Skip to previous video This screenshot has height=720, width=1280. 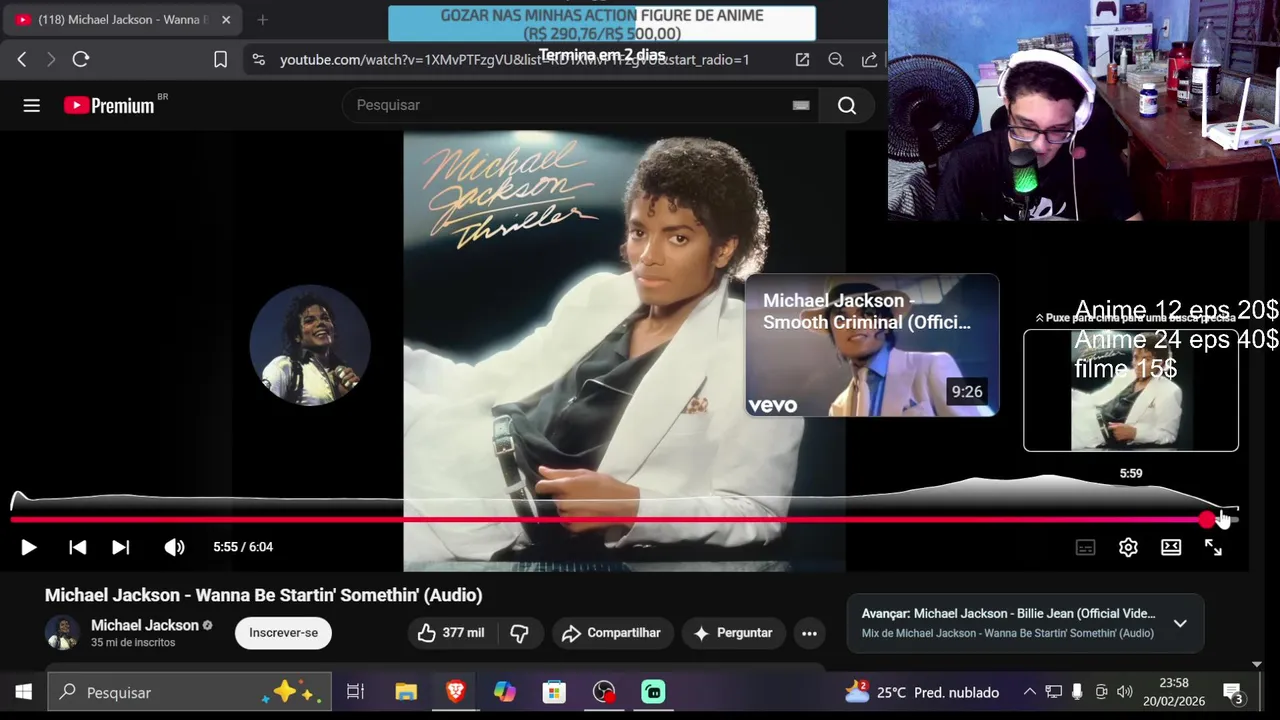coord(77,547)
